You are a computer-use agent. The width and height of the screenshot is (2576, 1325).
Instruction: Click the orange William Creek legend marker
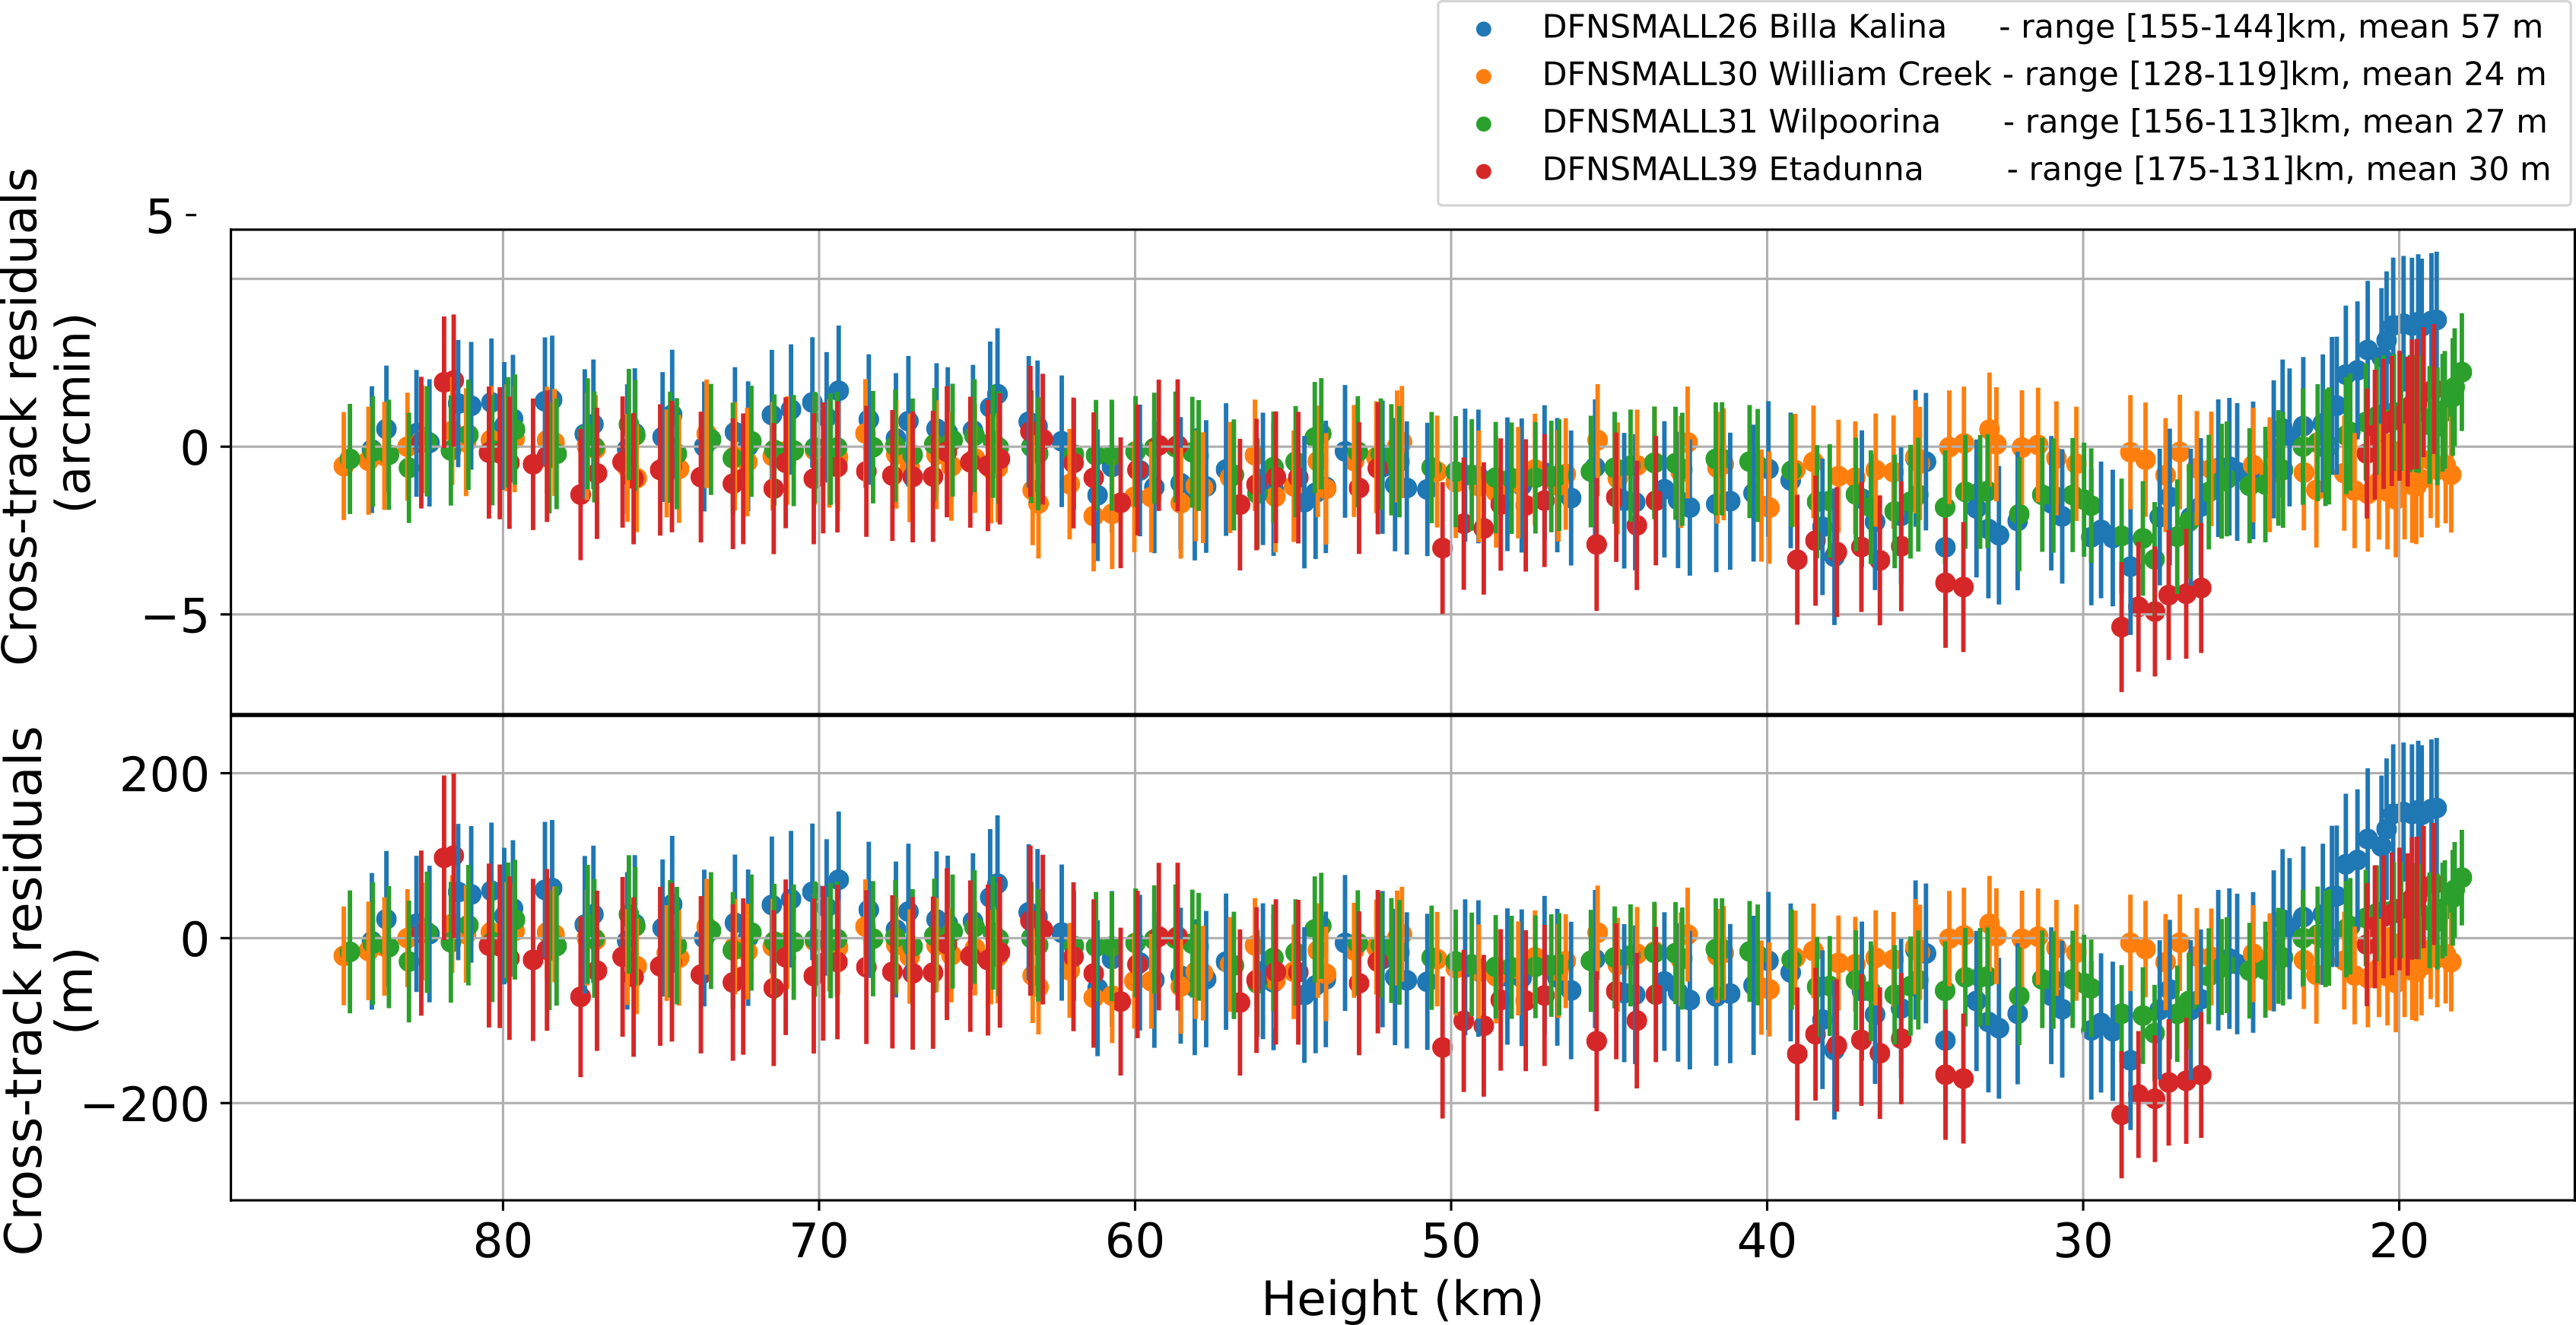pos(1483,77)
